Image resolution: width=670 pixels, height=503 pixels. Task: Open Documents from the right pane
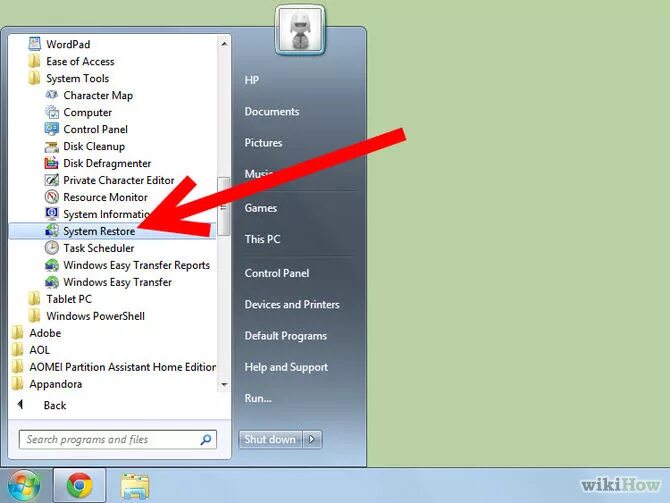point(272,112)
